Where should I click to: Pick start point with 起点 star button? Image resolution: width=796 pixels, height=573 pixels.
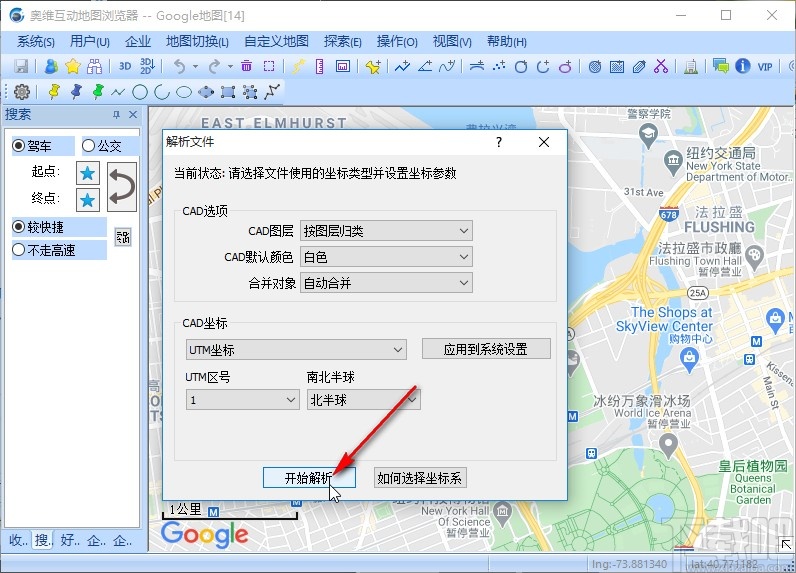(x=88, y=174)
